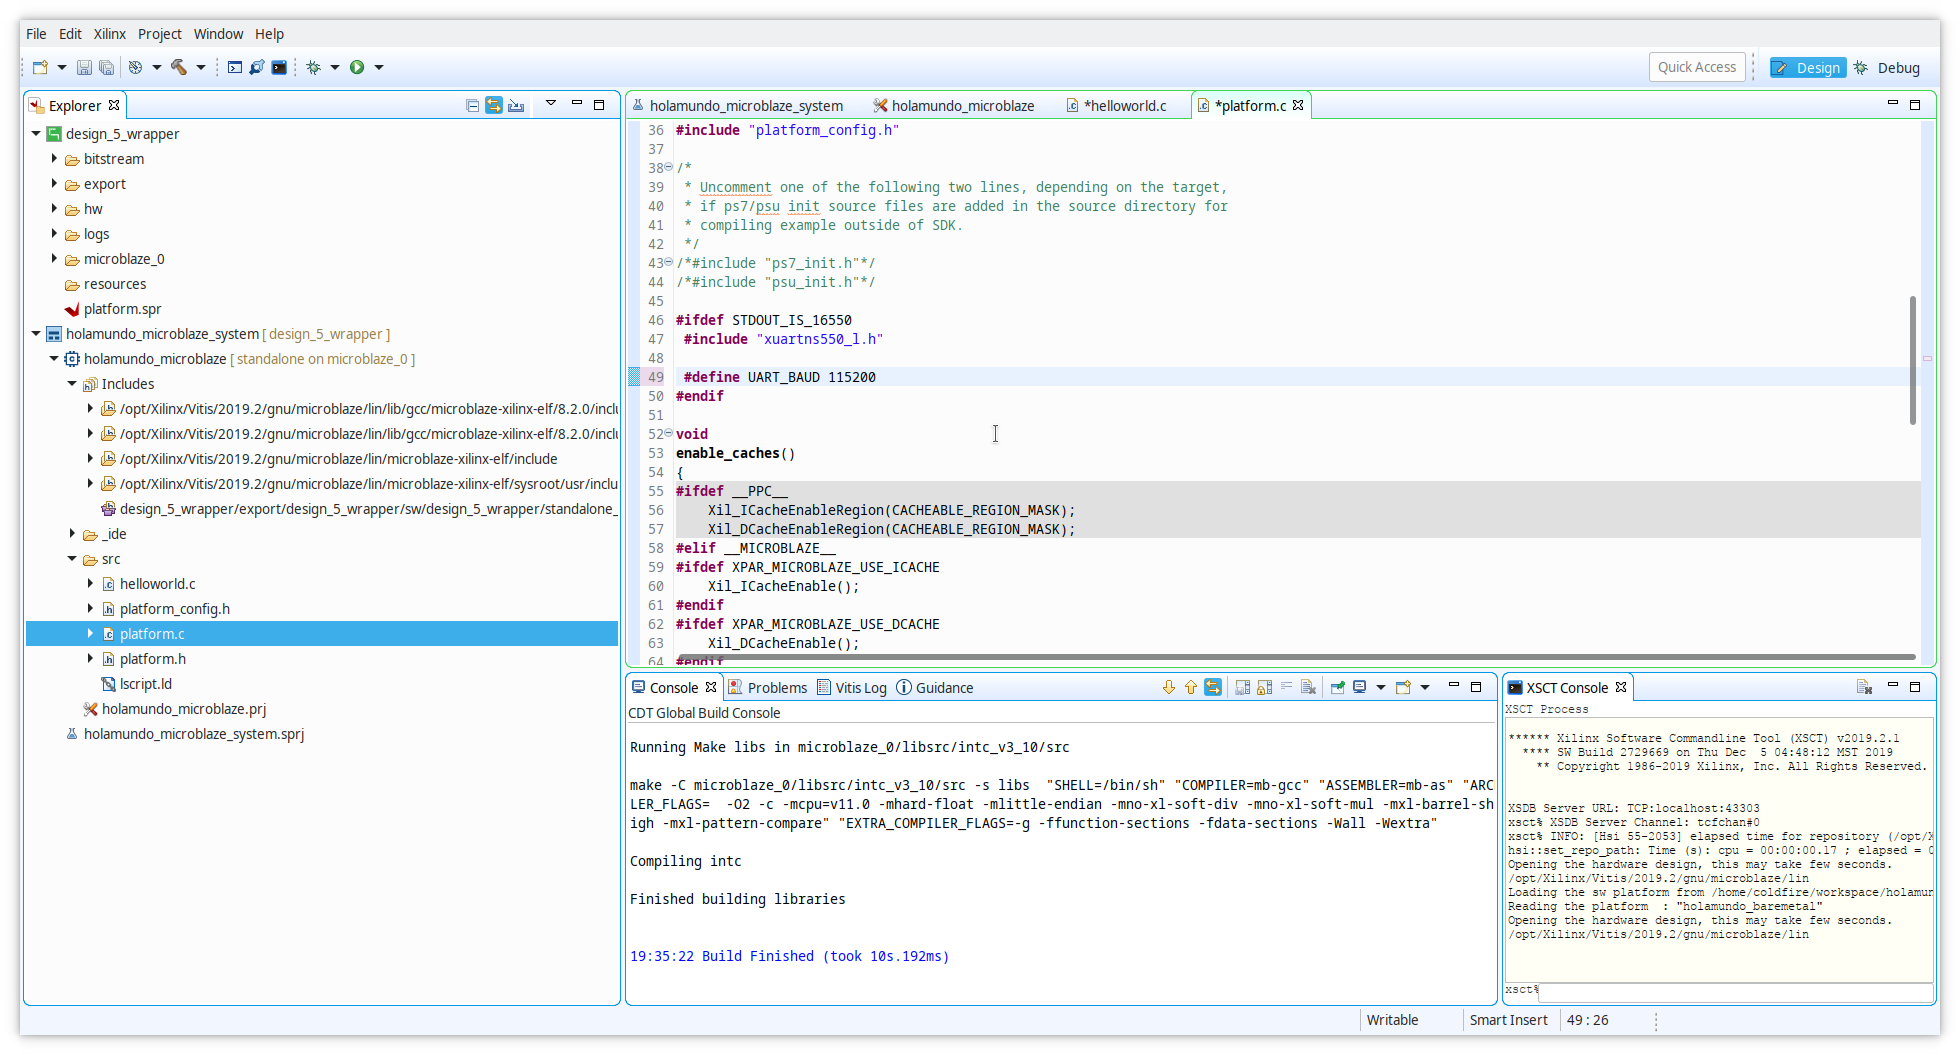
Task: Collapse all items in Explorer
Action: click(x=472, y=105)
